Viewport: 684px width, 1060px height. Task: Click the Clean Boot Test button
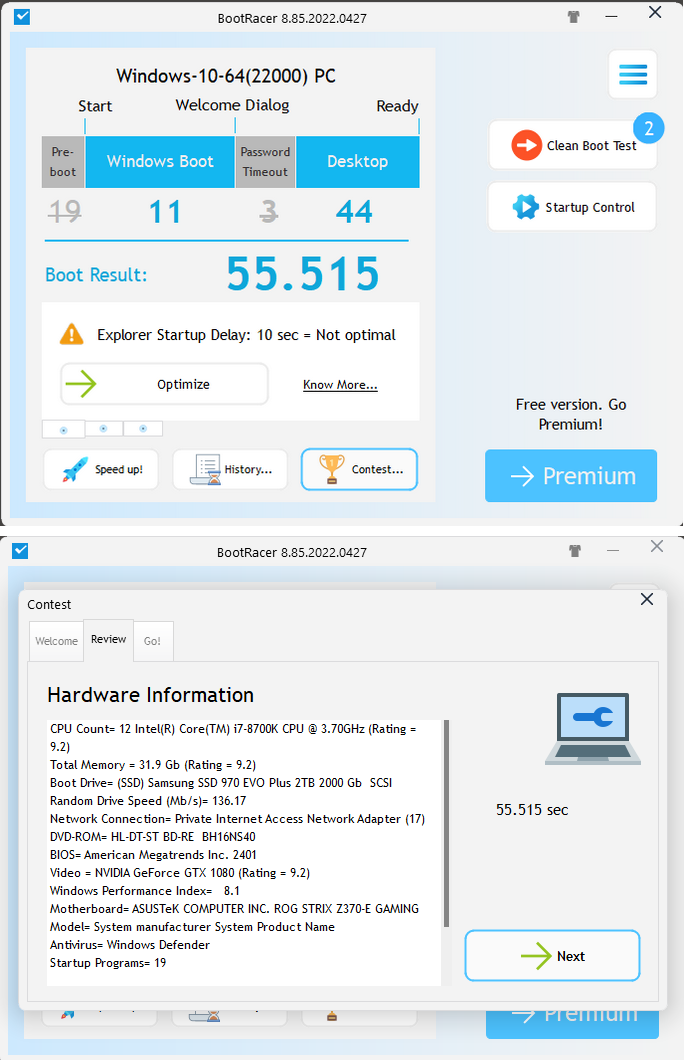(572, 145)
